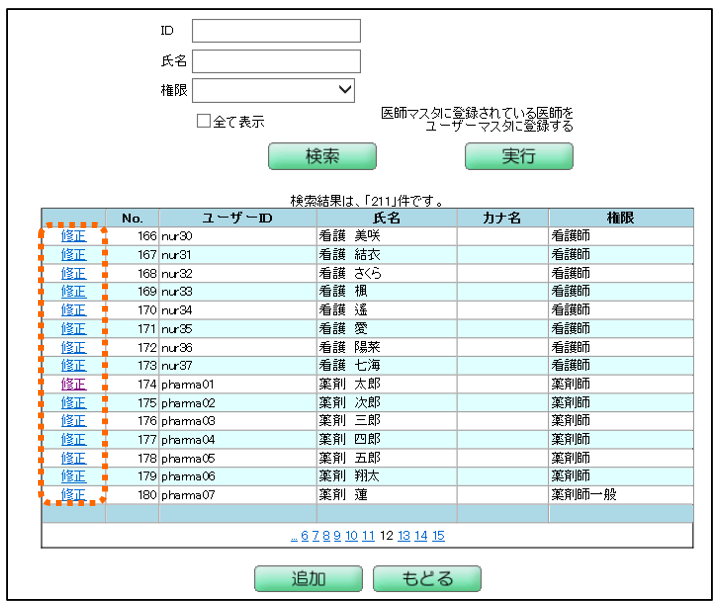Click the 検索 search button
Viewport: 721px width, 608px height.
click(x=322, y=157)
